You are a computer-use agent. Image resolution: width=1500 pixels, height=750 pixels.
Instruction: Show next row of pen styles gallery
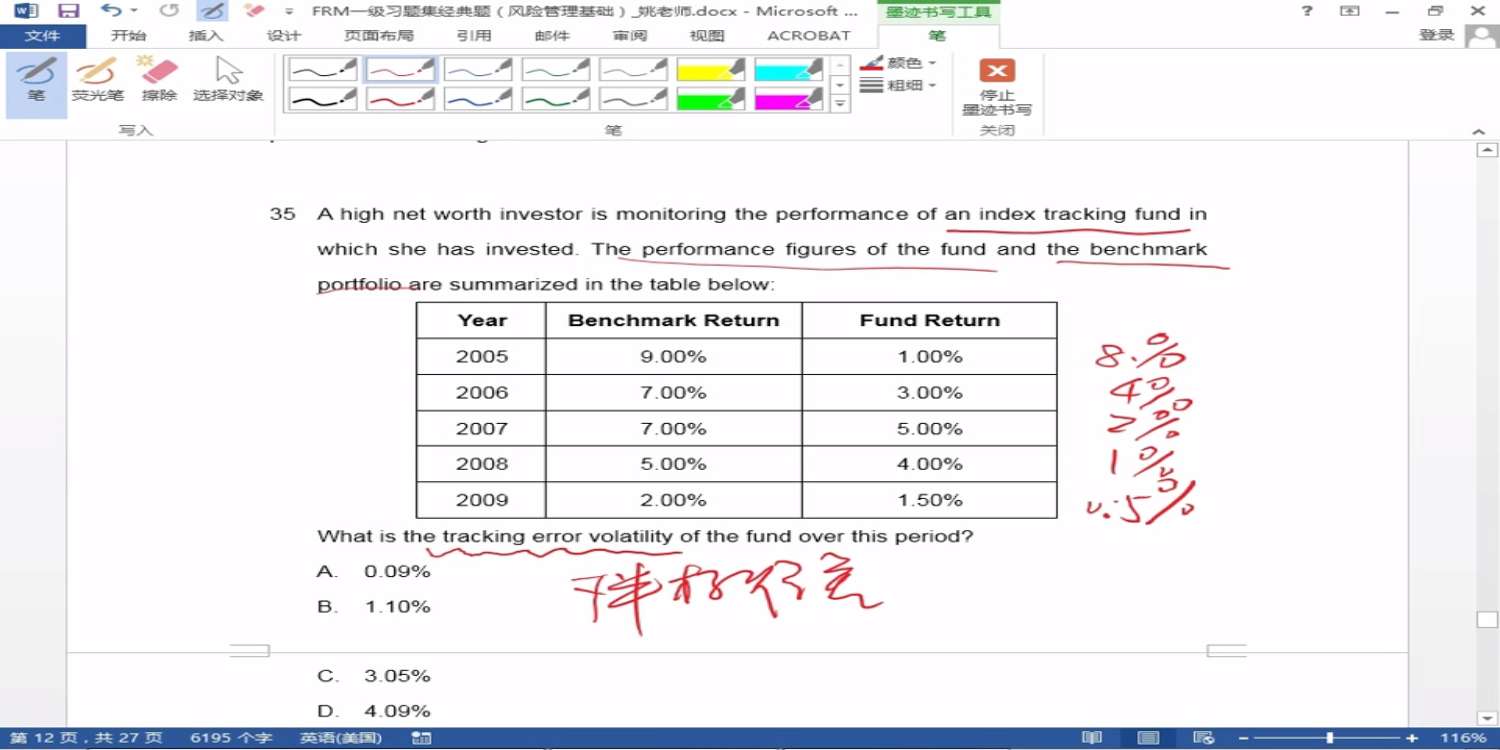841,84
